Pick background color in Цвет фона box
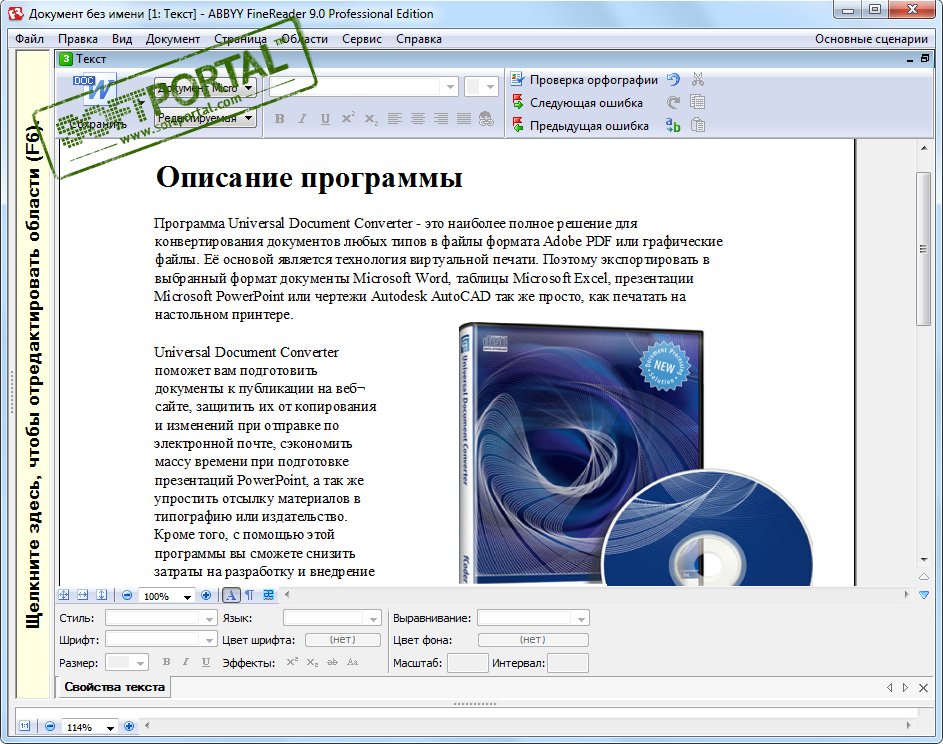Viewport: 943px width, 744px height. 533,640
